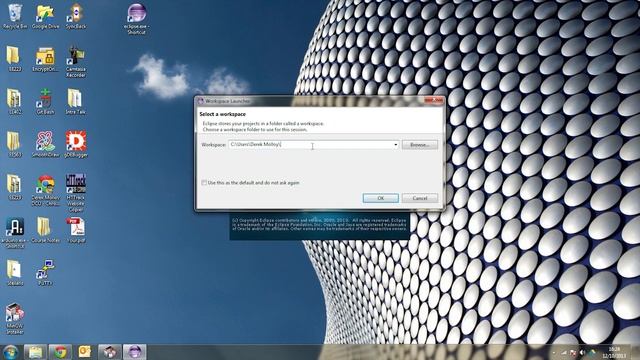Open the Outlook icon in taskbar

tap(85, 352)
